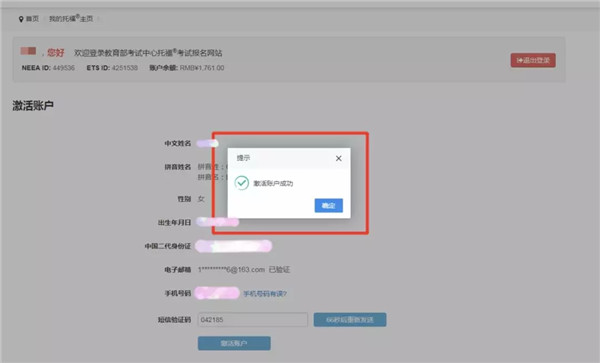
Task: Focus the 短信验证码 input field
Action: click(x=253, y=320)
